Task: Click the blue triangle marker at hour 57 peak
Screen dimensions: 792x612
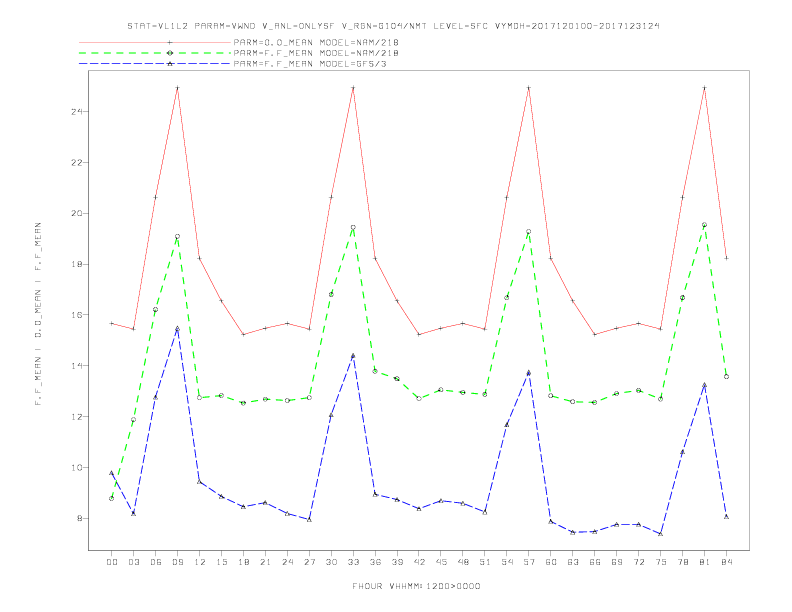Action: (x=529, y=373)
